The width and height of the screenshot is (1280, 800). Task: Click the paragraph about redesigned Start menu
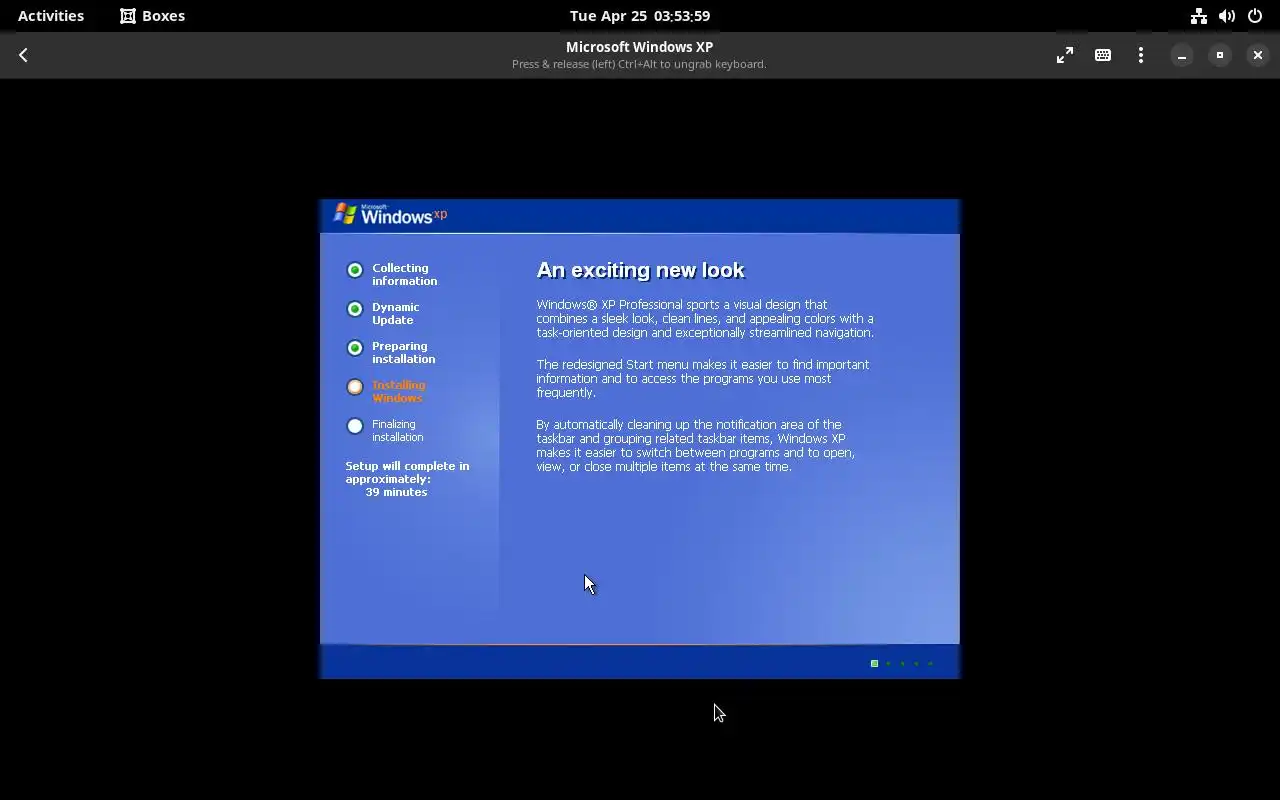point(703,378)
